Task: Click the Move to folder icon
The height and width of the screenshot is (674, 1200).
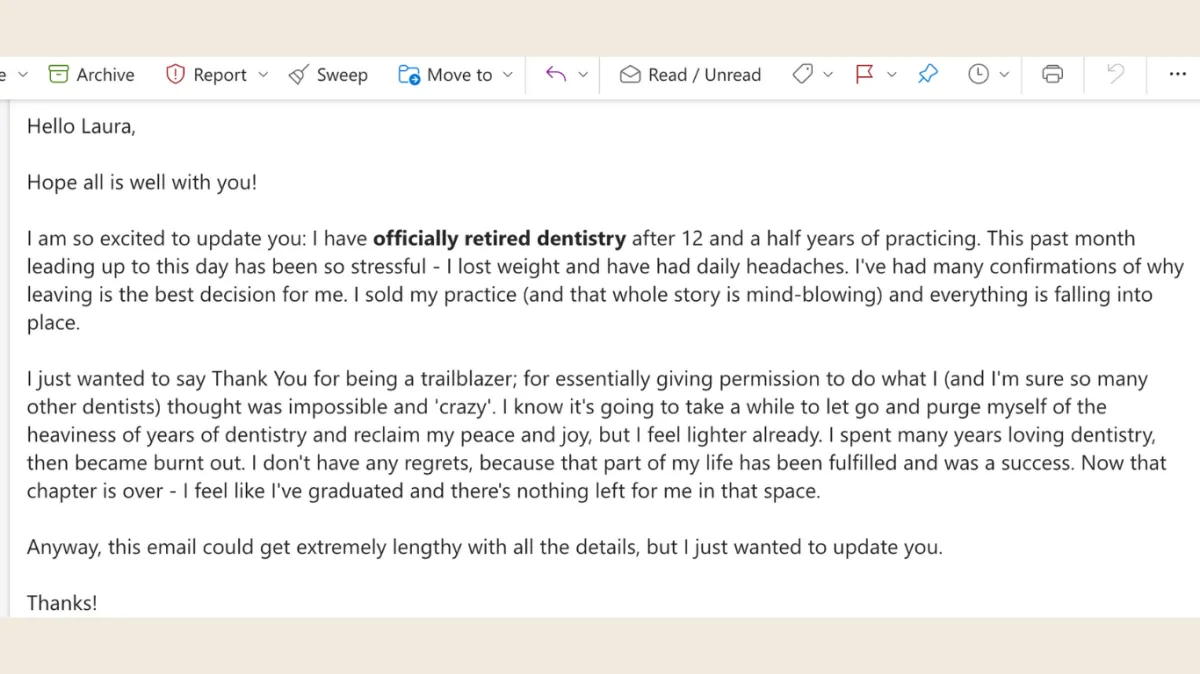Action: point(408,75)
